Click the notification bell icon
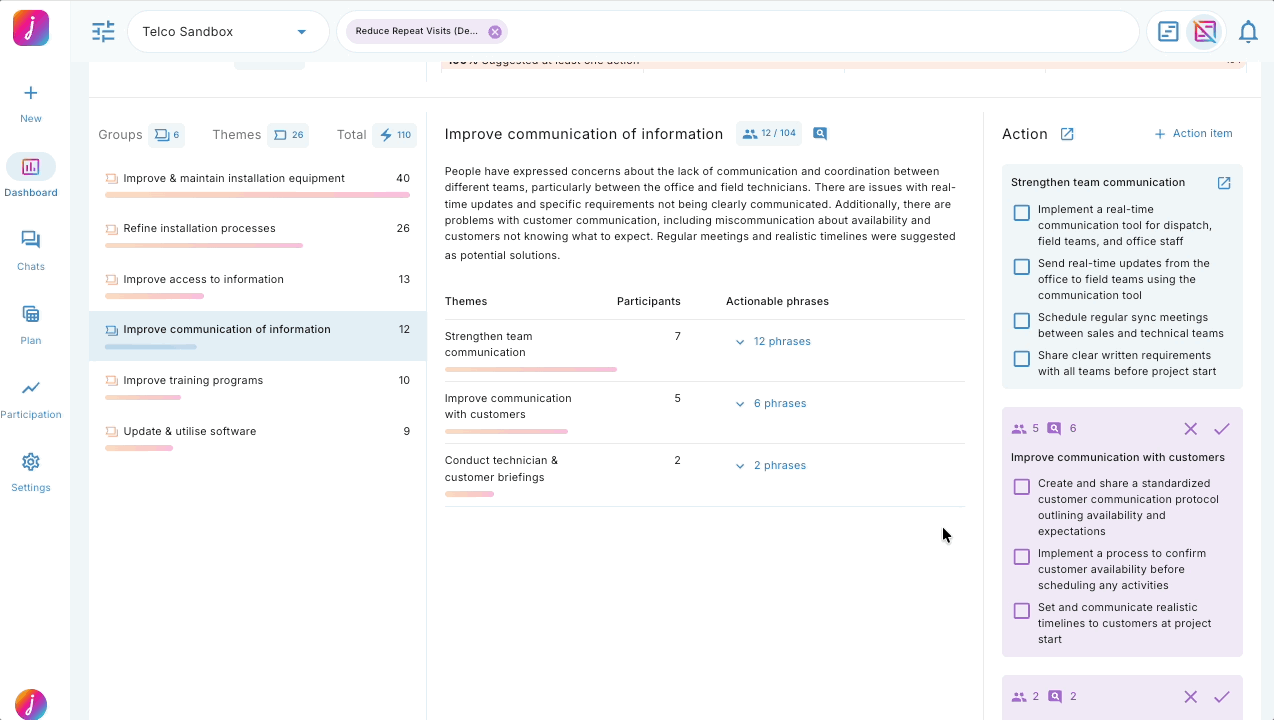Viewport: 1274px width, 720px height. pyautogui.click(x=1247, y=32)
